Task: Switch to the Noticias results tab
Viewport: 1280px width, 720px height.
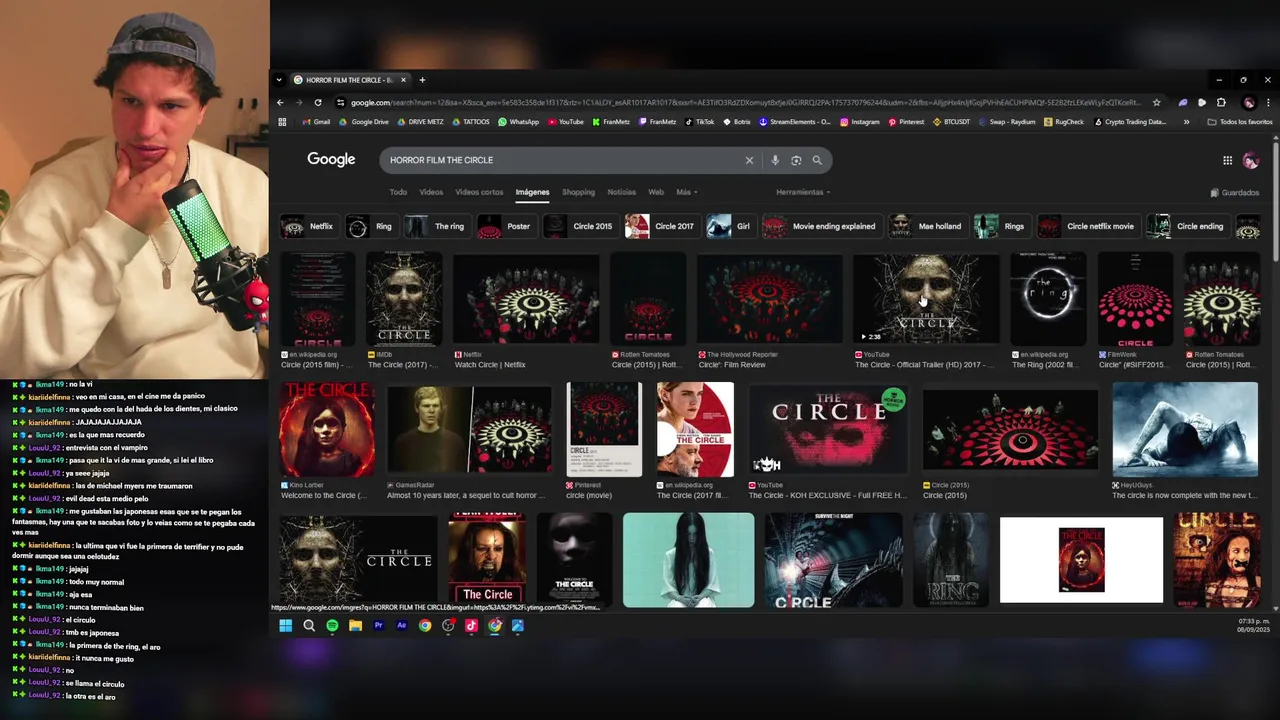Action: (x=621, y=192)
